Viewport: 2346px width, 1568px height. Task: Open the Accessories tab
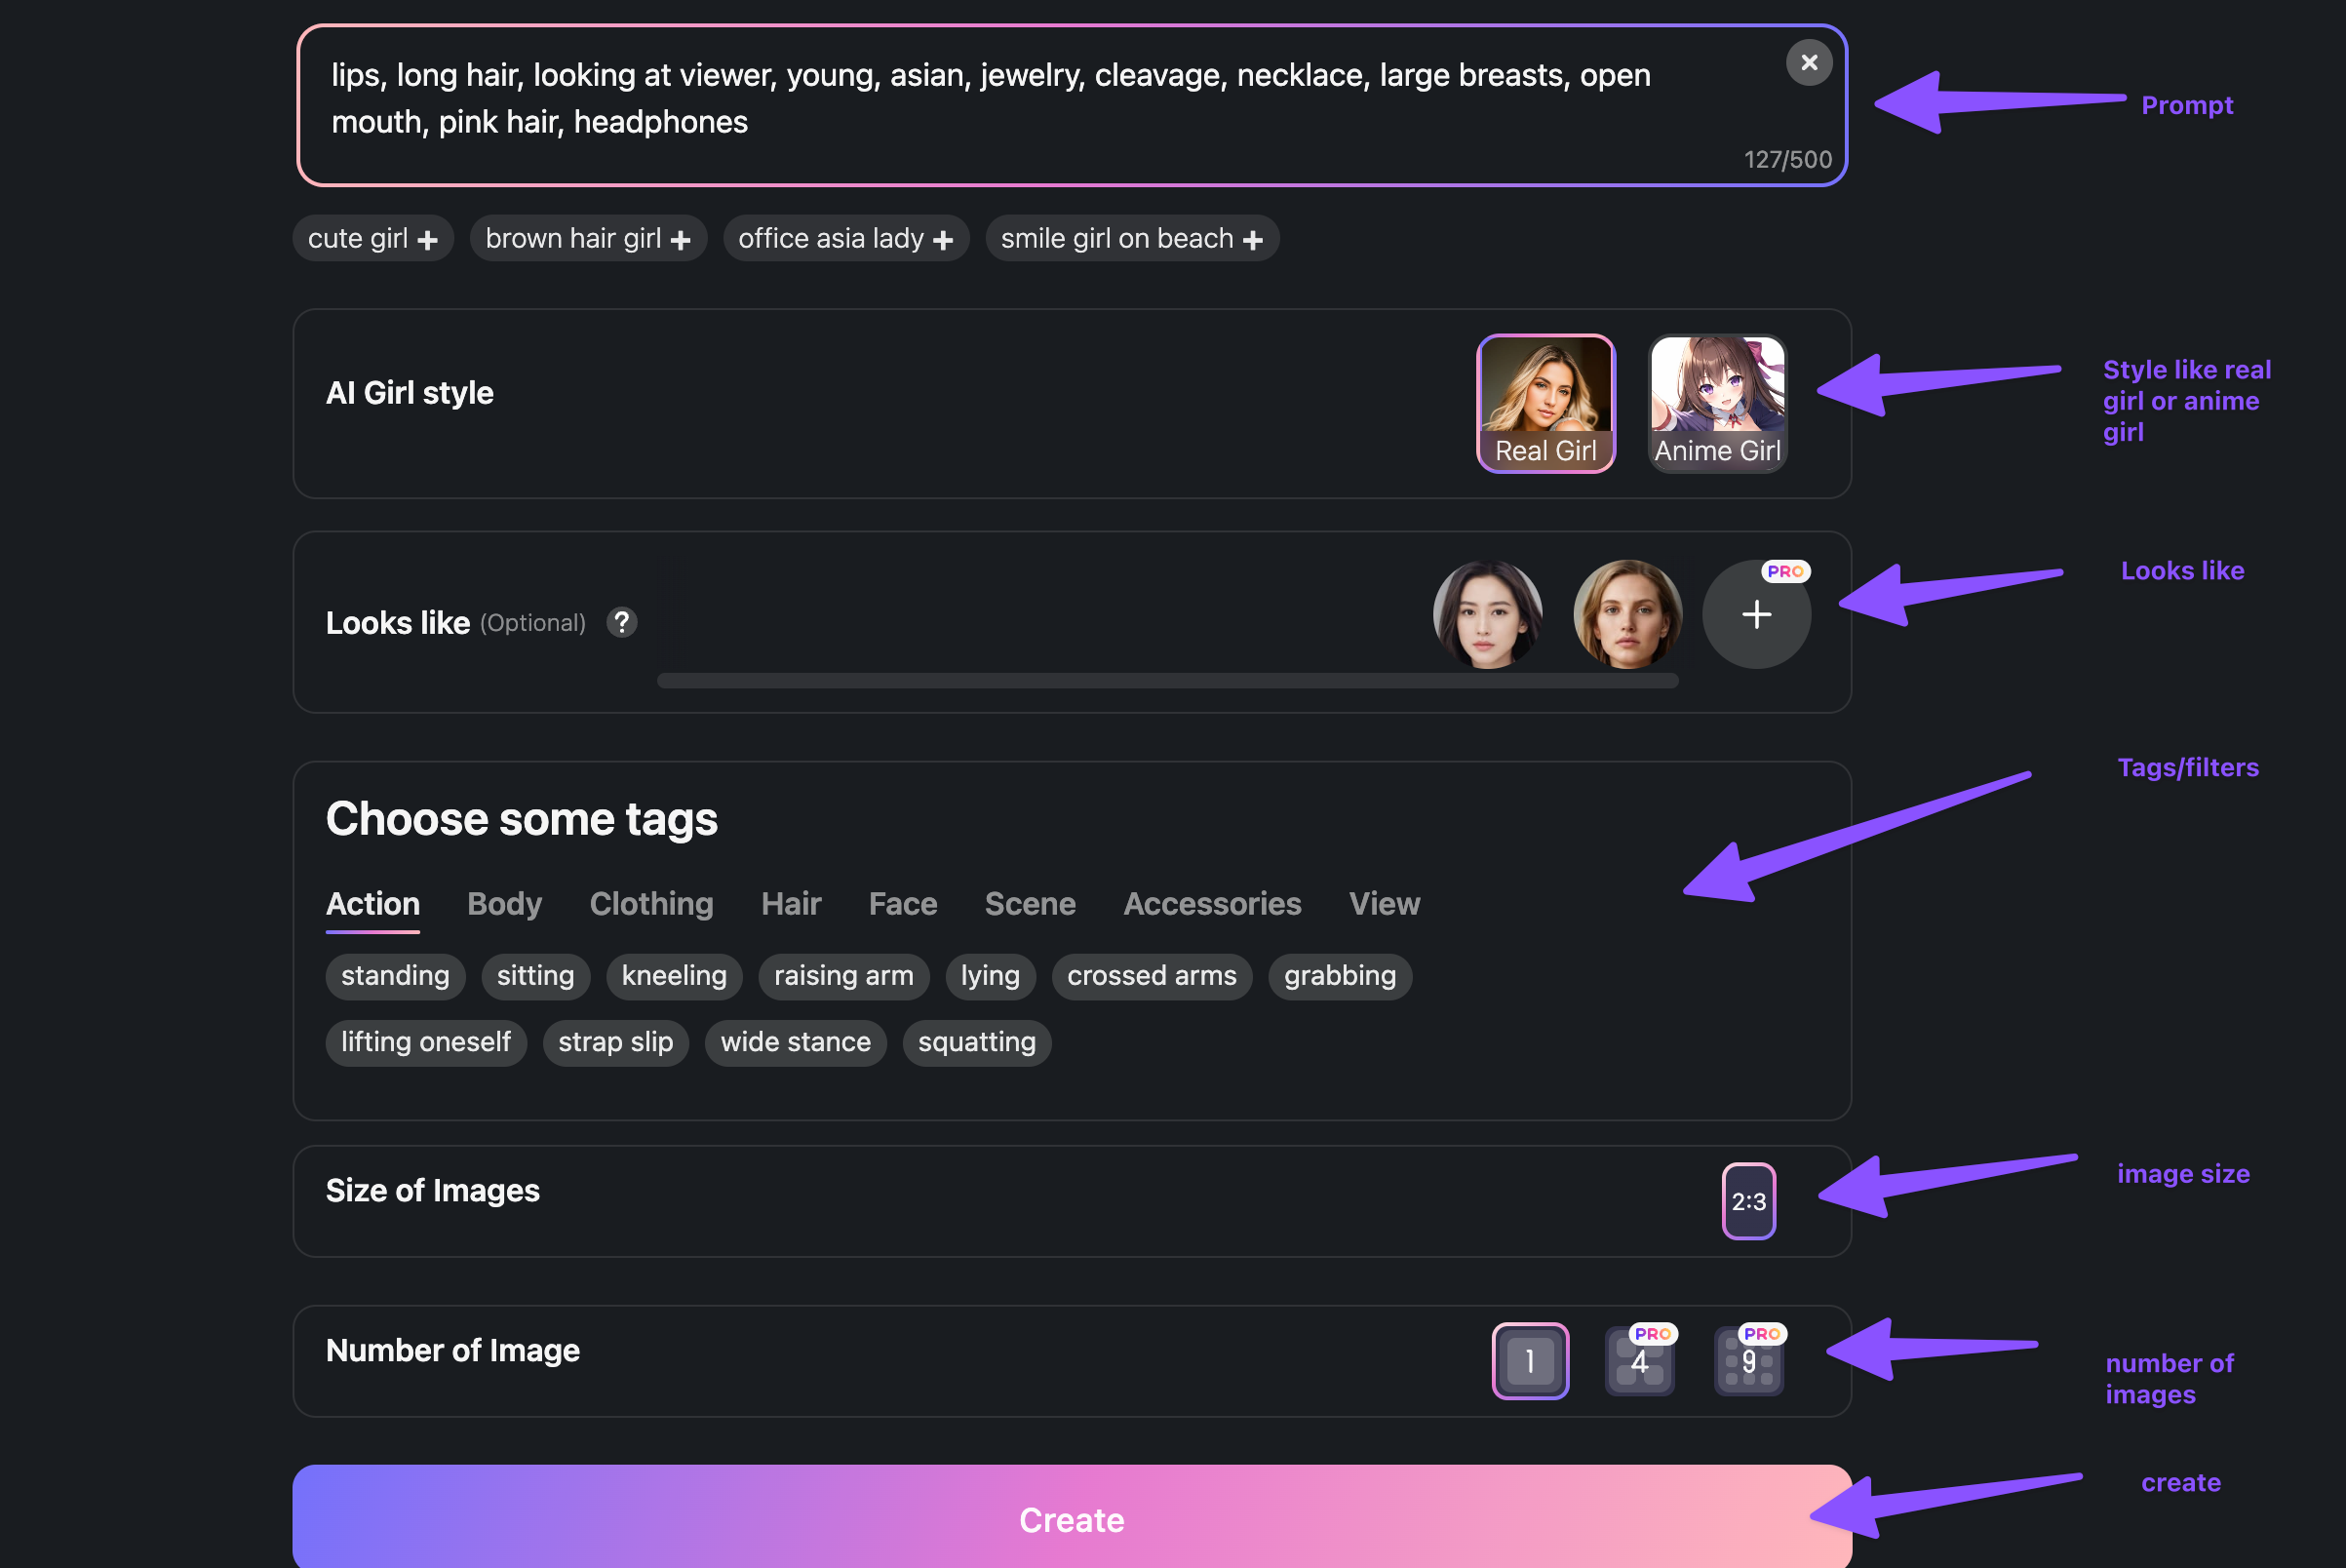coord(1211,904)
